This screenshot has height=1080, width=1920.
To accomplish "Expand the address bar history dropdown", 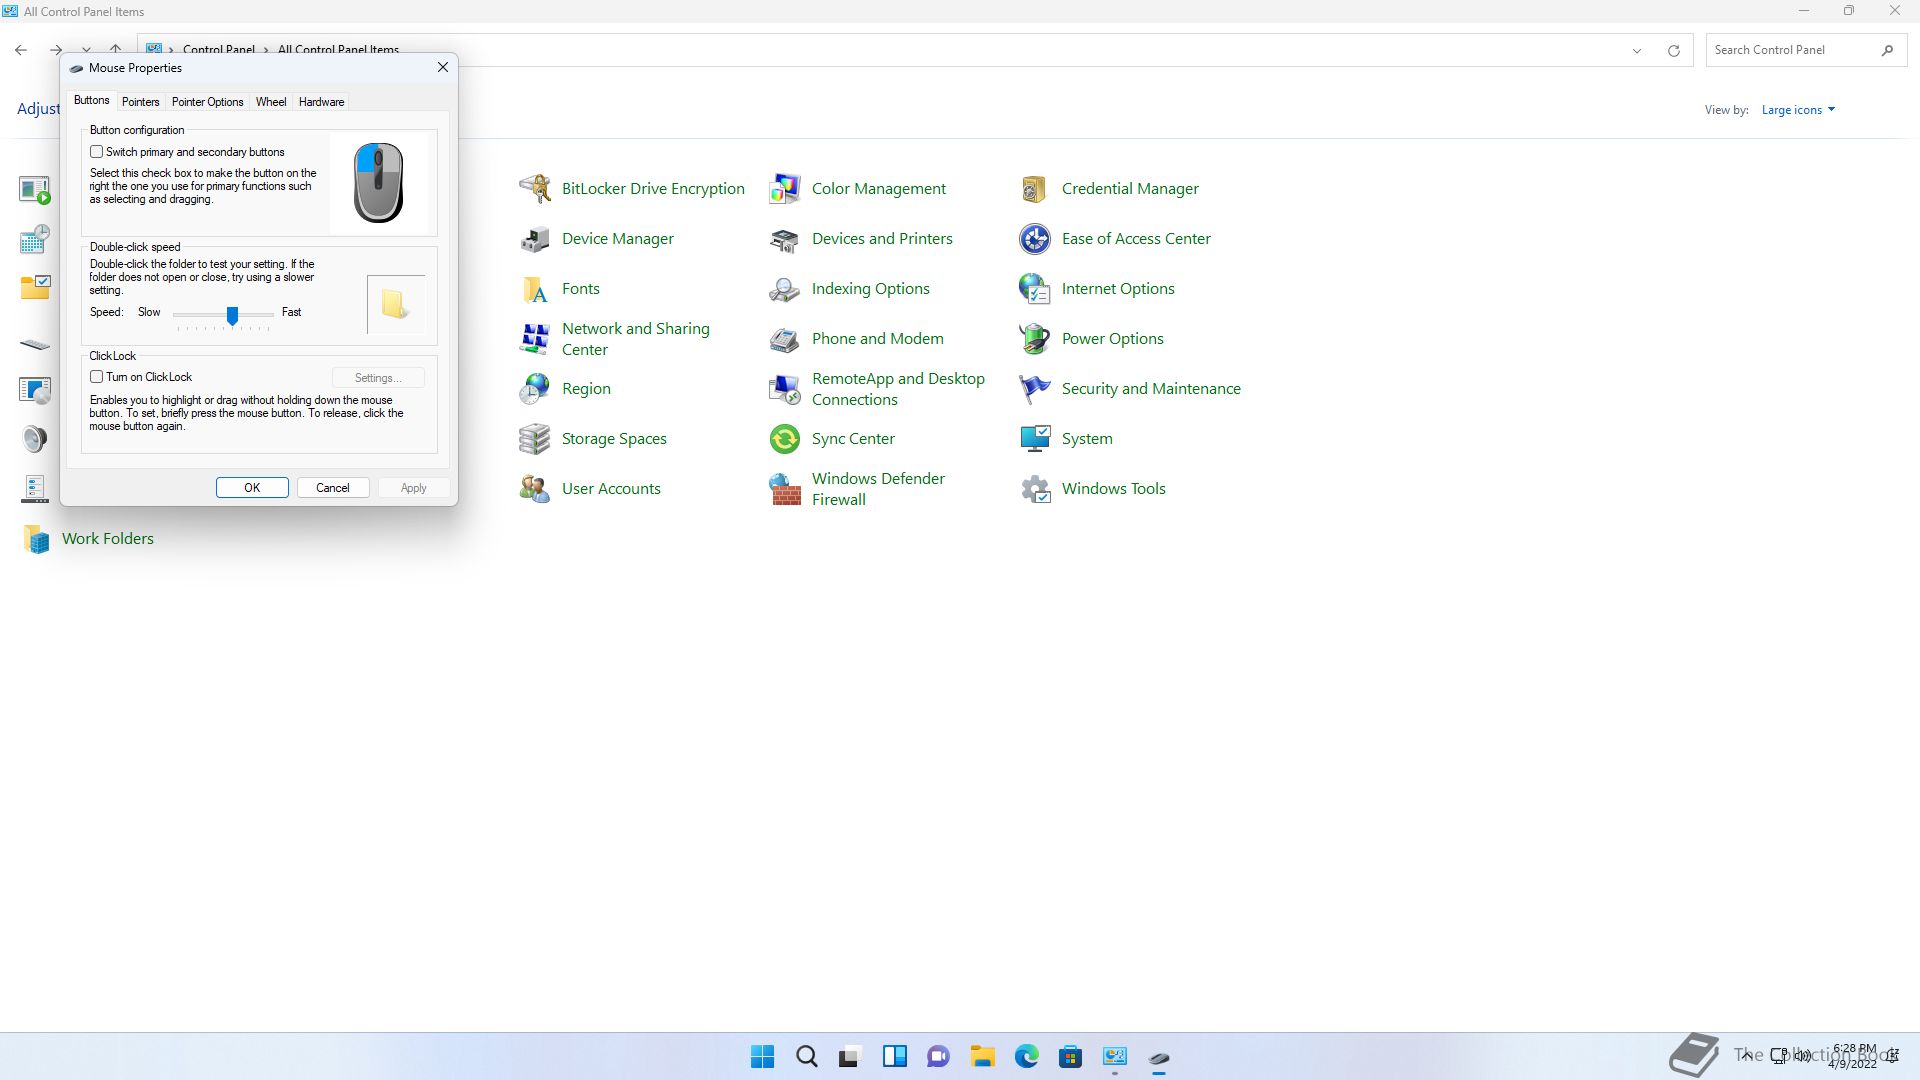I will coord(1637,50).
